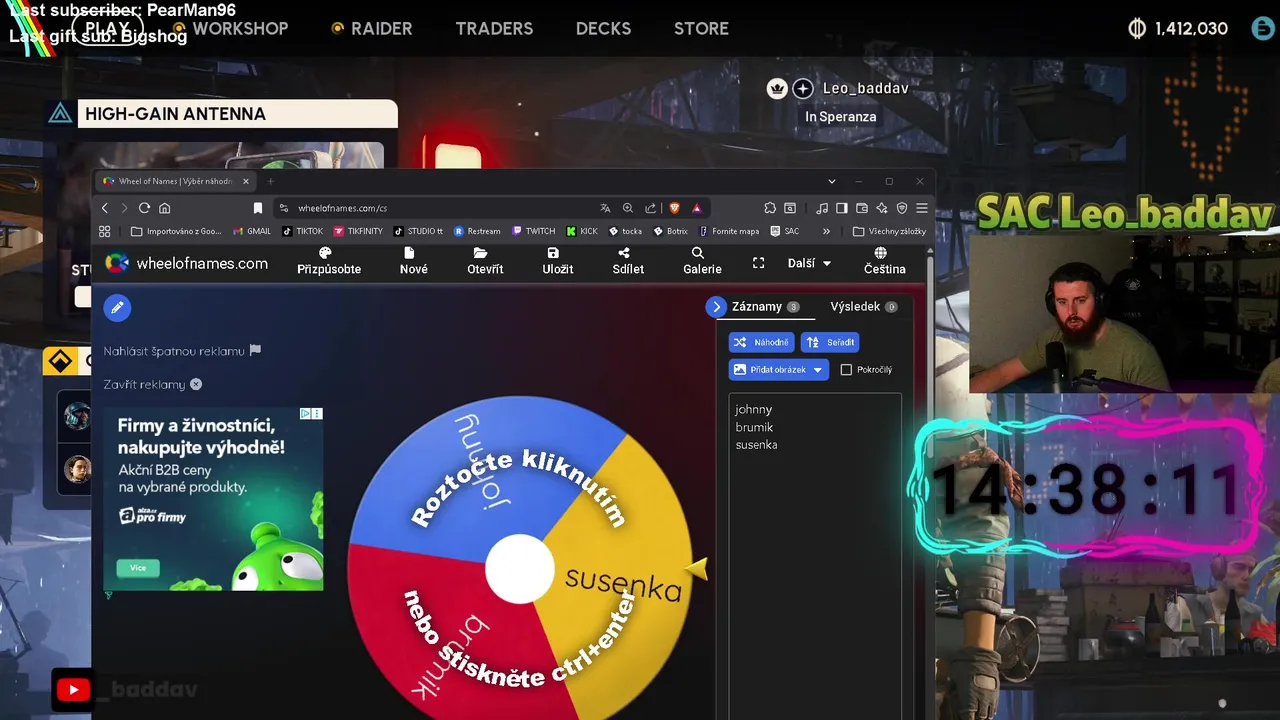Close ads with Zavřít reklamy X
This screenshot has height=720, width=1280.
[196, 384]
